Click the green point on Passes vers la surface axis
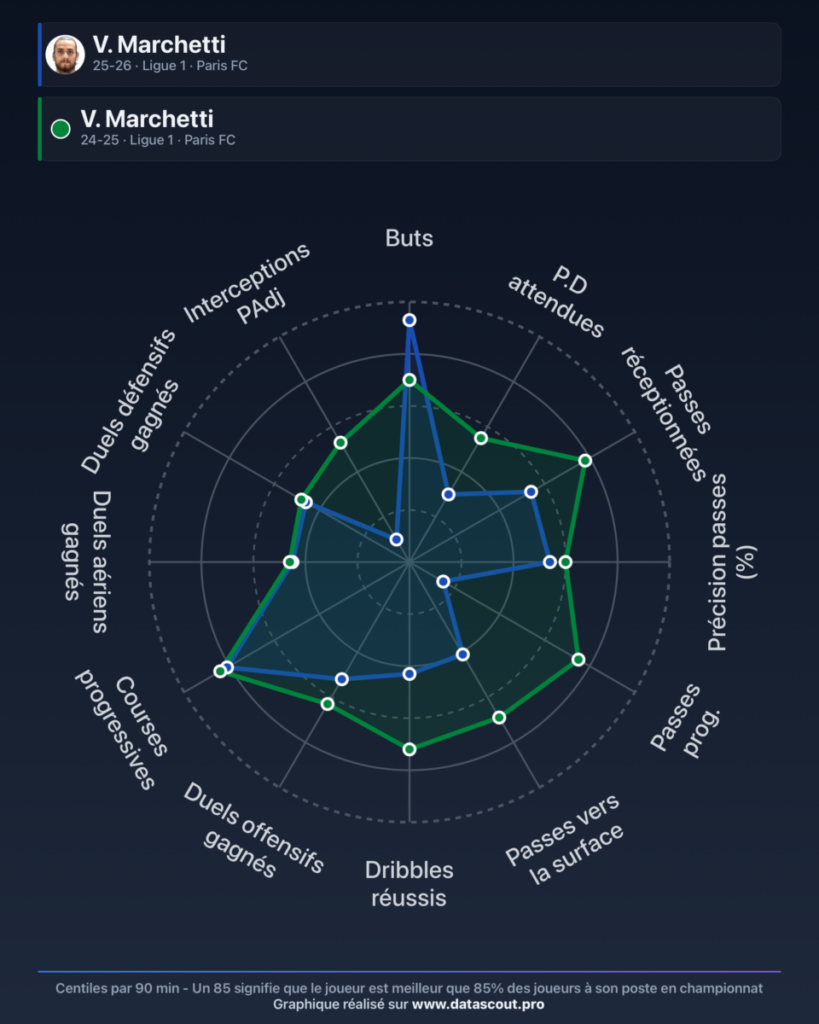The image size is (819, 1024). click(499, 718)
